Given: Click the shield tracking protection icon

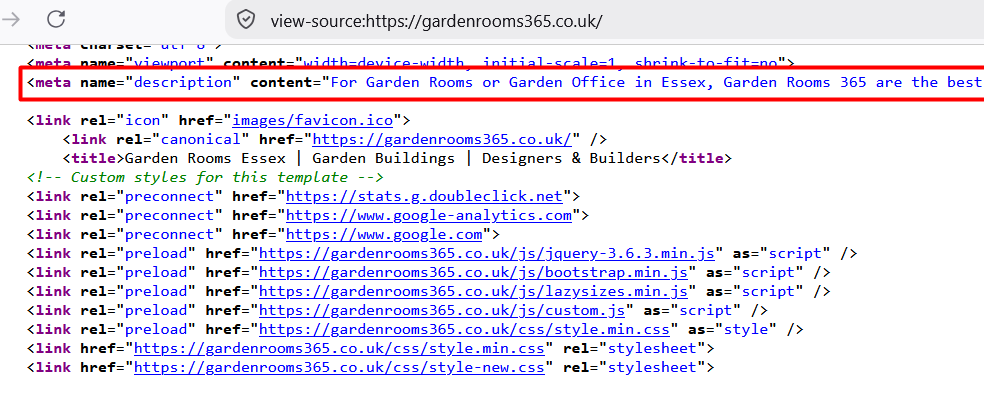Looking at the screenshot, I should (x=245, y=20).
